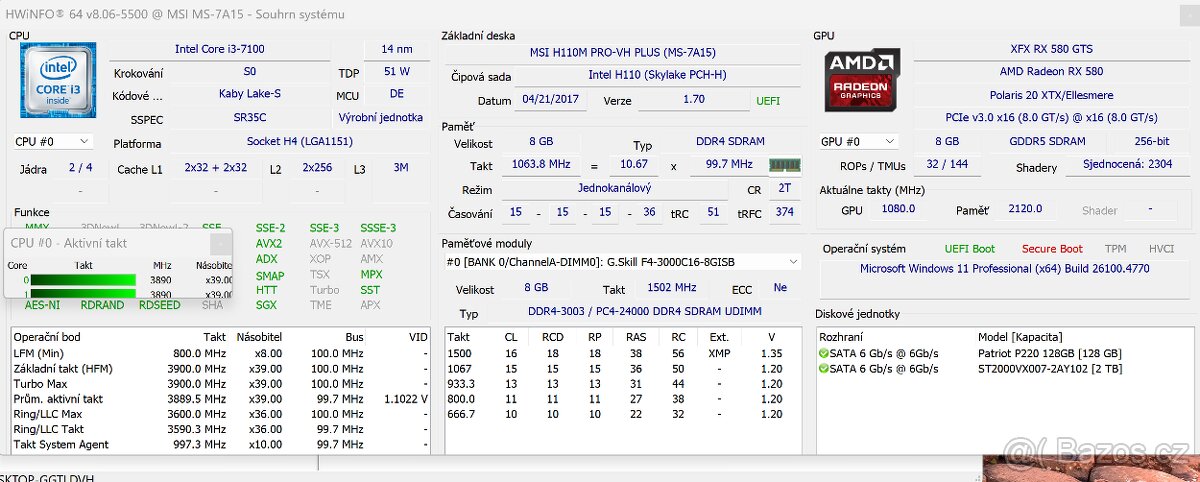1200x482 pixels.
Task: Click the MPX feature flag
Action: click(x=371, y=275)
